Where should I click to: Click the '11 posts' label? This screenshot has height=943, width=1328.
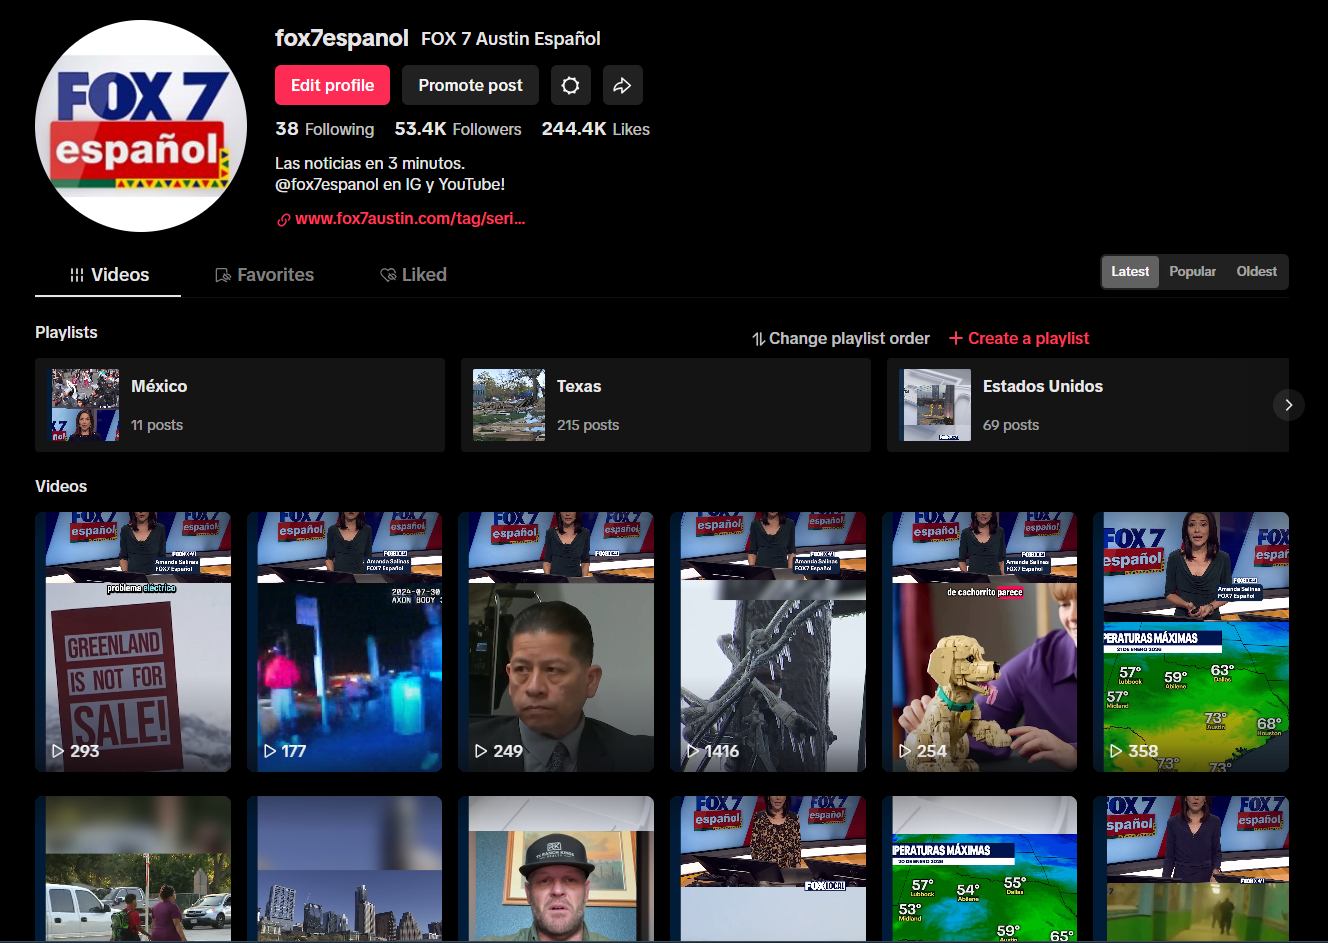tap(157, 425)
